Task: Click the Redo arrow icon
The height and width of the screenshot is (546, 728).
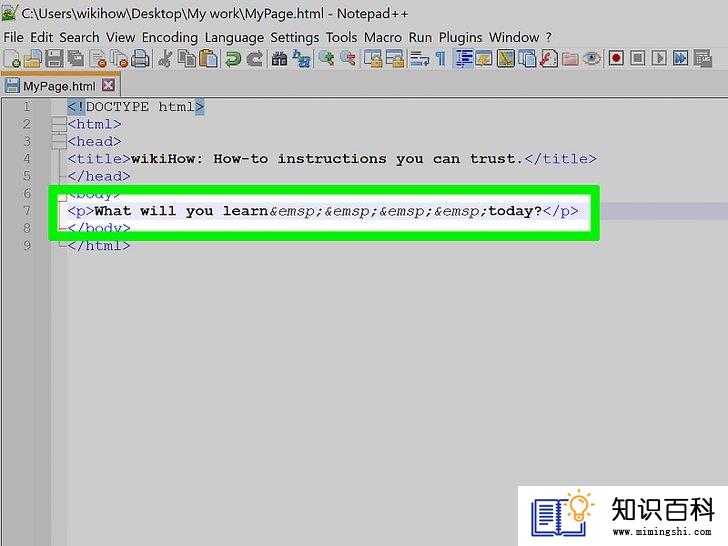Action: point(254,59)
